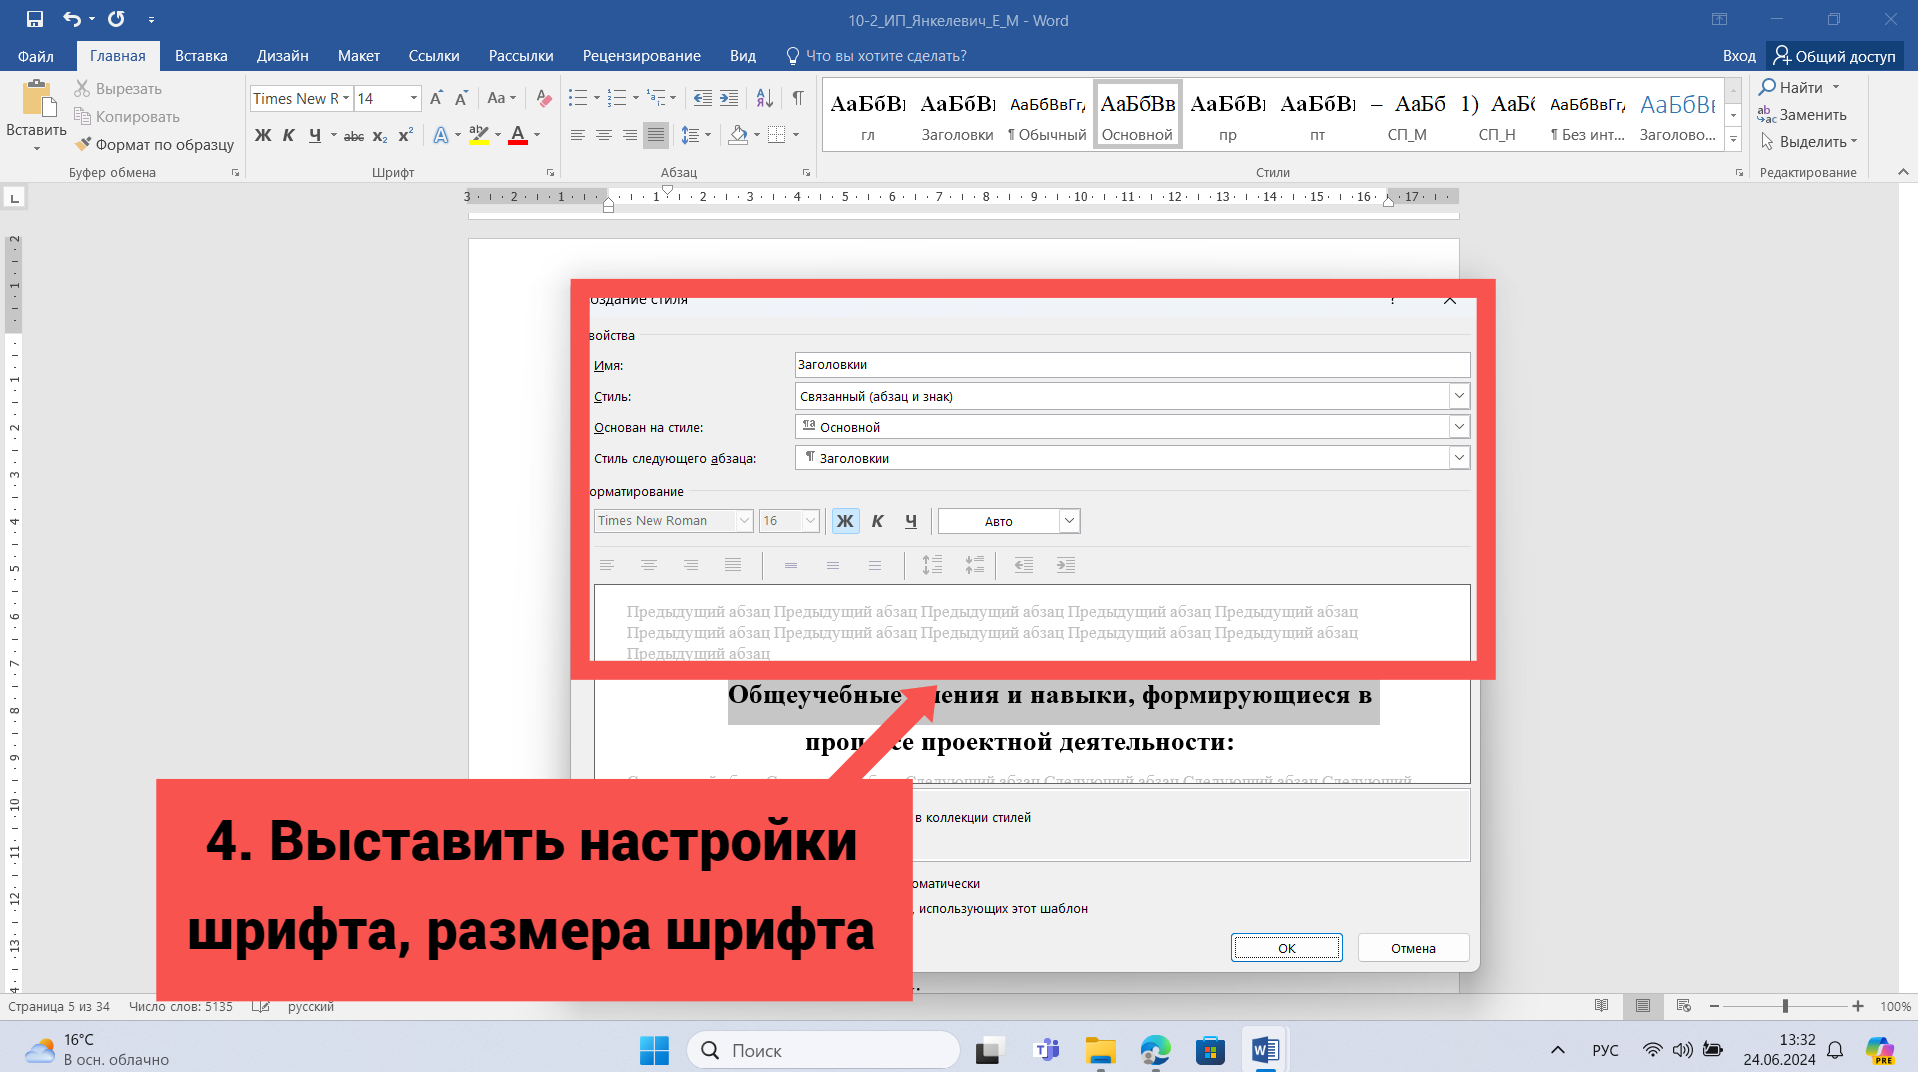Open the Файл tab
The height and width of the screenshot is (1072, 1918).
[36, 56]
